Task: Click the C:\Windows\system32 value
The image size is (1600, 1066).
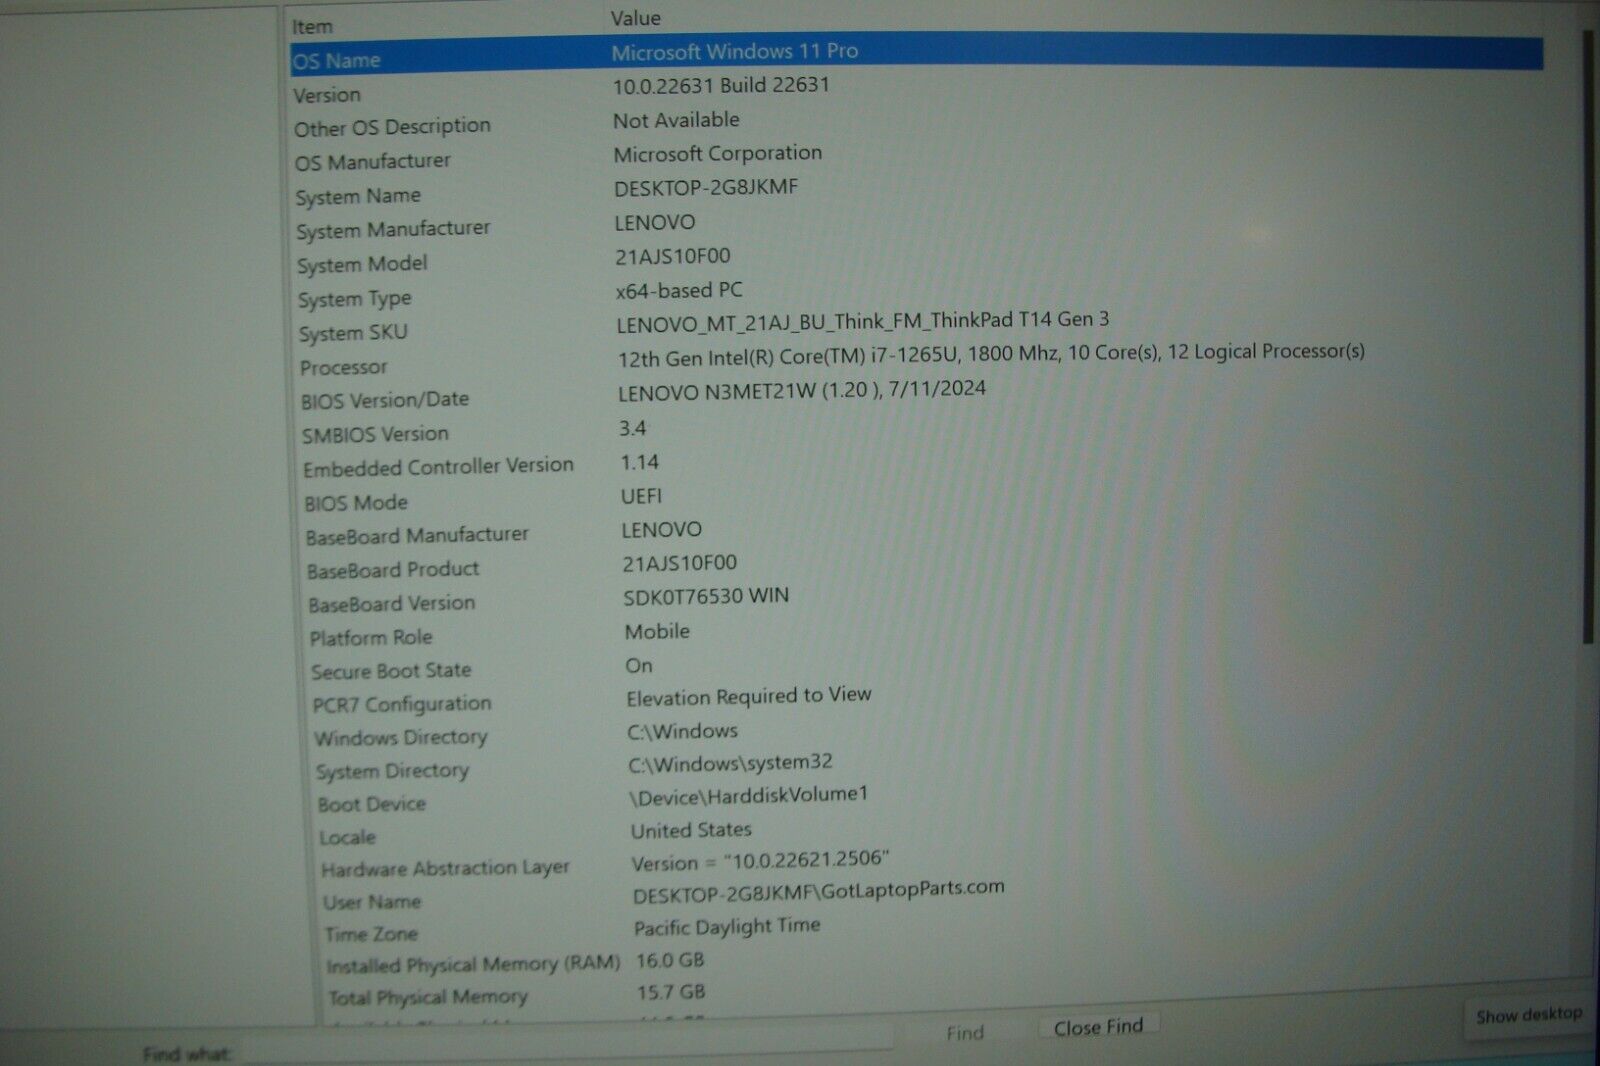Action: point(730,764)
